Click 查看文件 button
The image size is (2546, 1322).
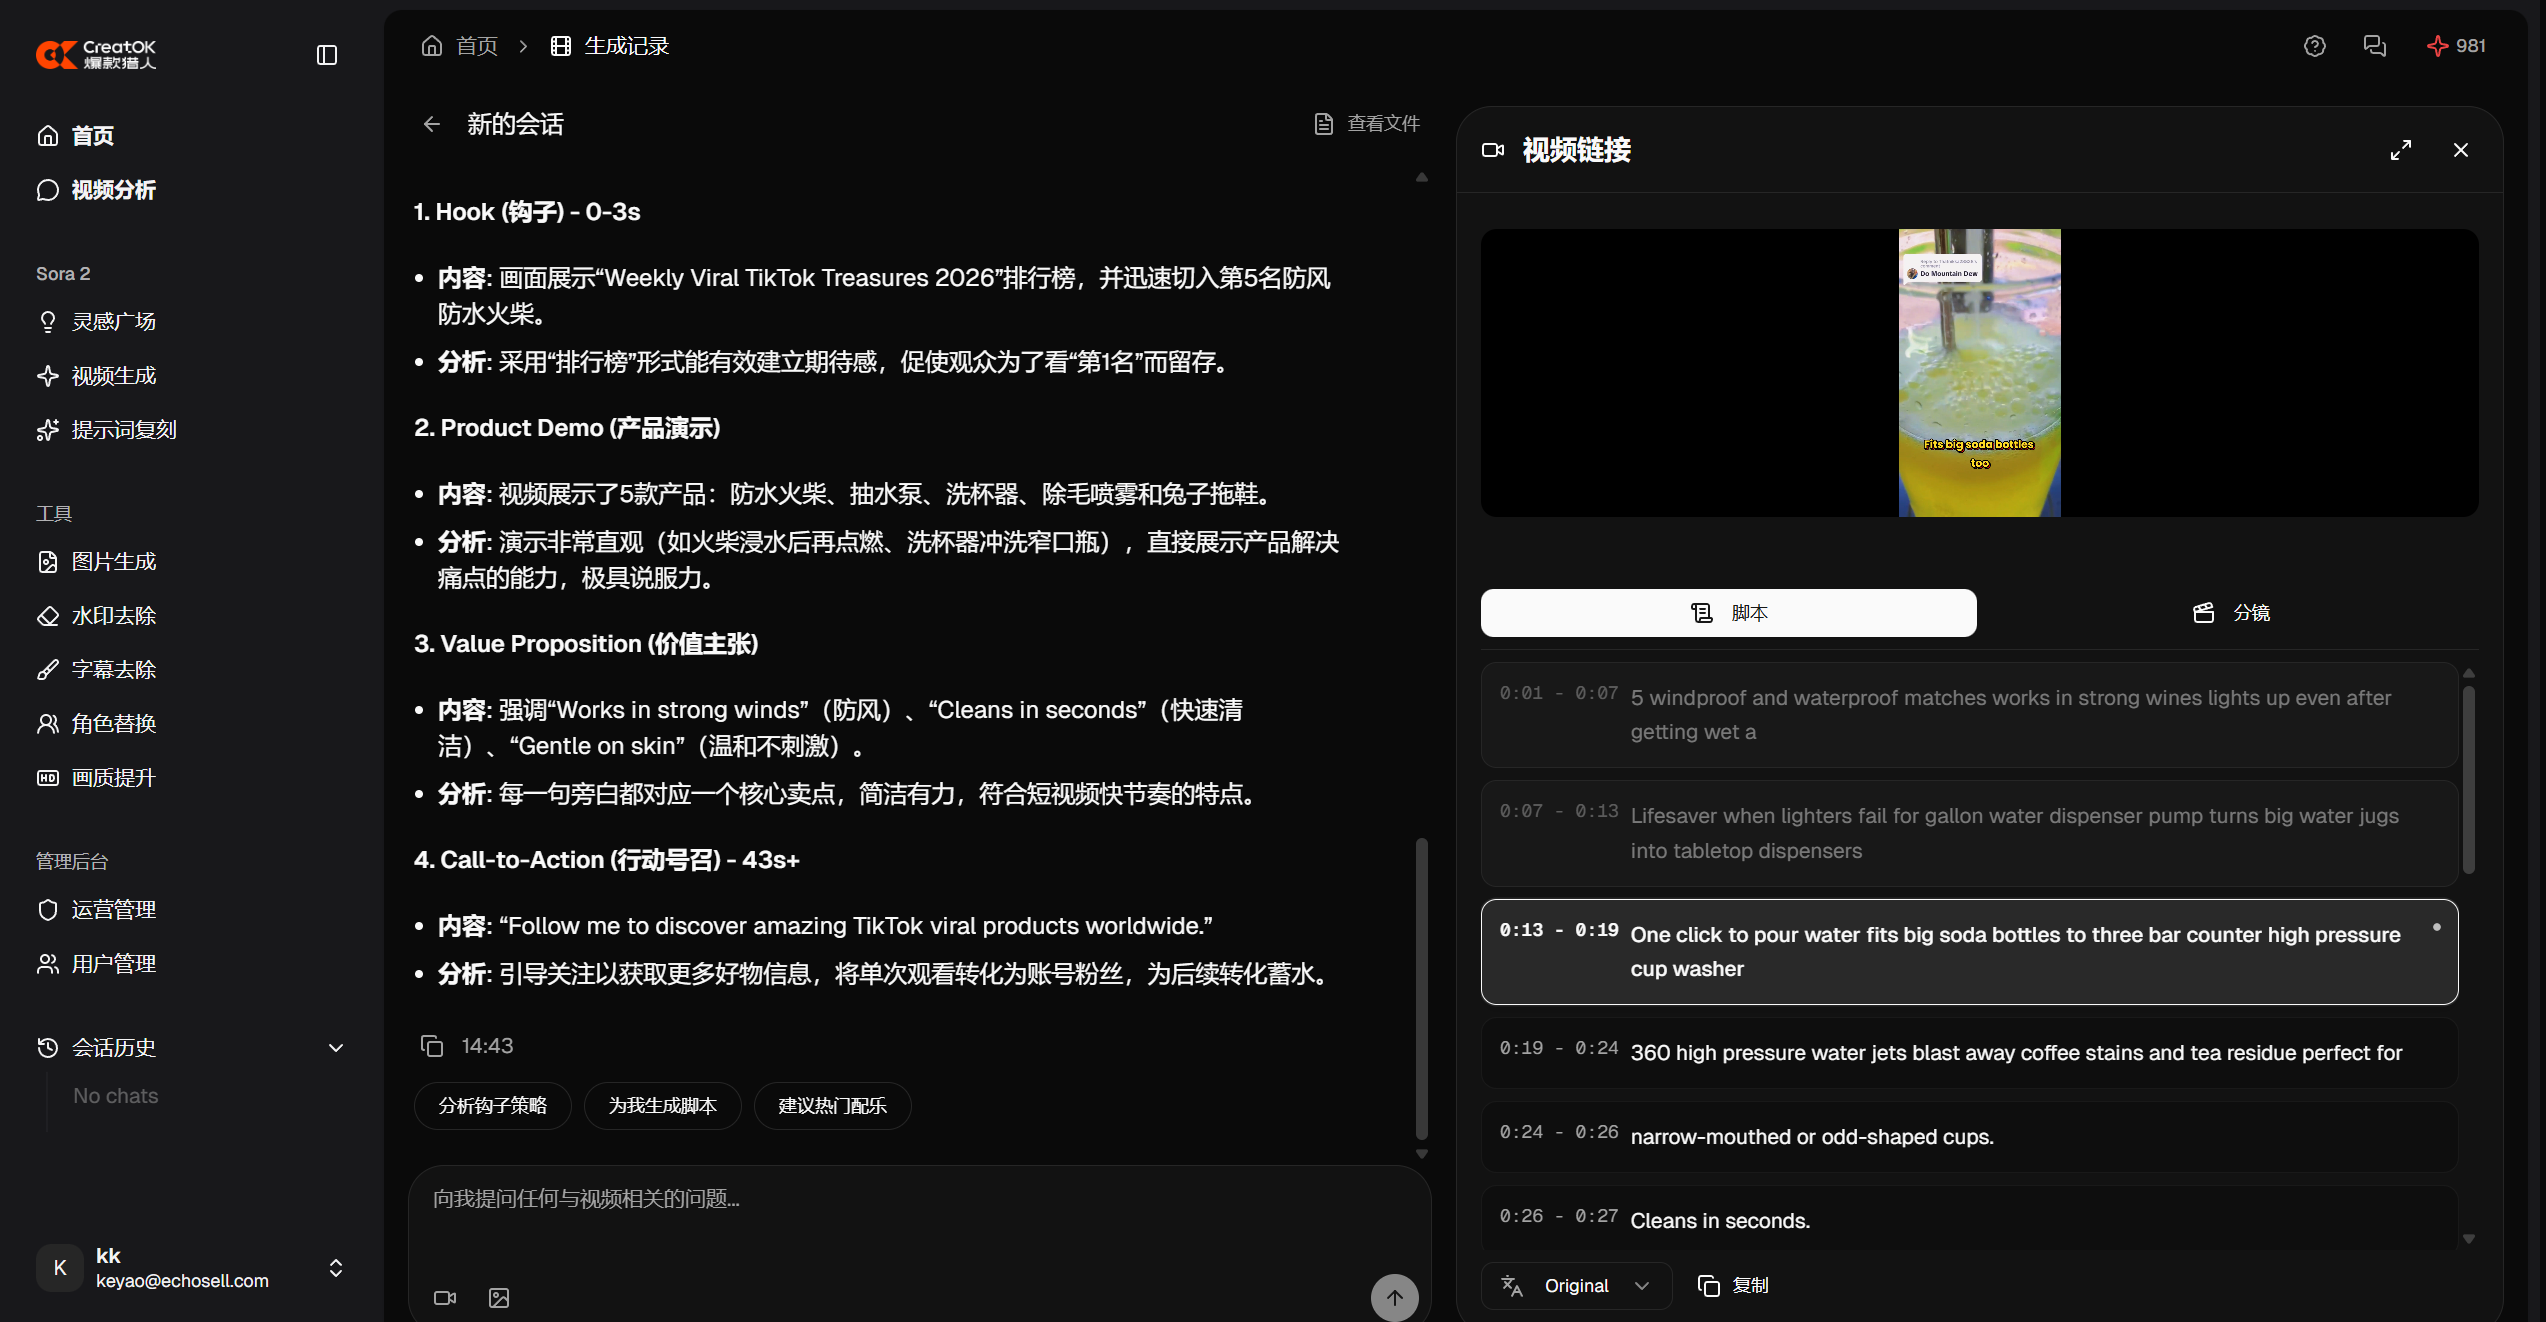1367,124
